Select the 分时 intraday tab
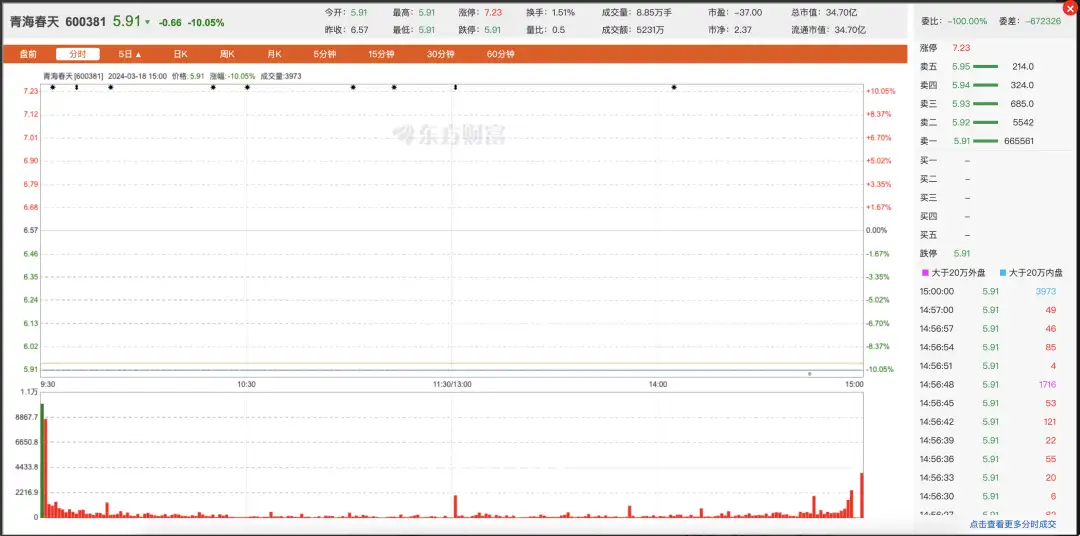Image resolution: width=1080 pixels, height=536 pixels. 78,54
